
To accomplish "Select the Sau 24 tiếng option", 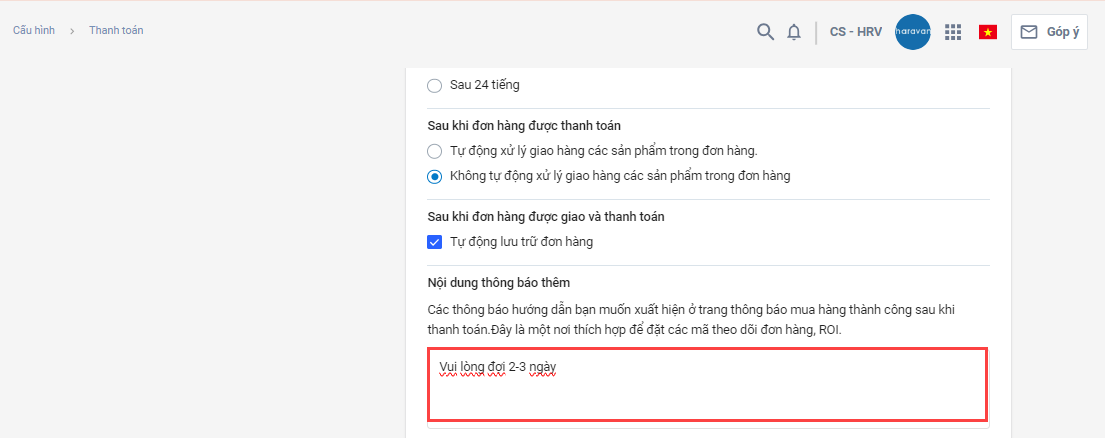I will coord(435,86).
